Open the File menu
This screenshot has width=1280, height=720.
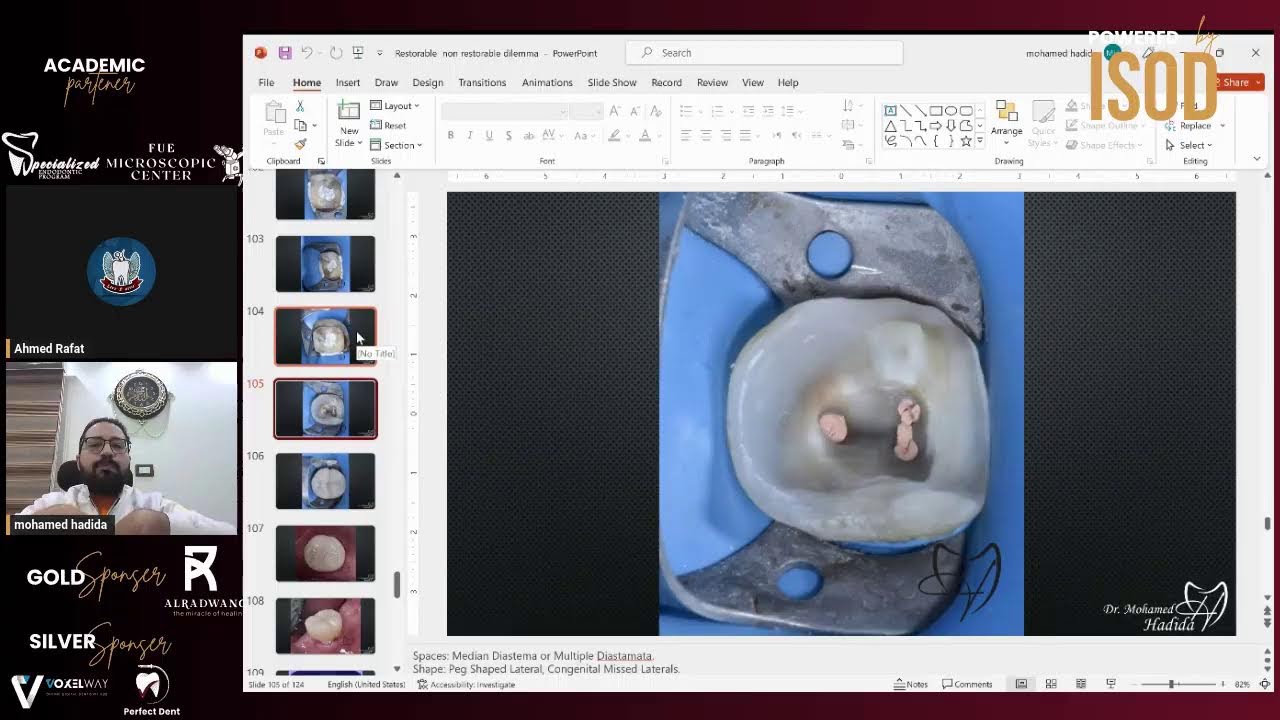point(266,83)
